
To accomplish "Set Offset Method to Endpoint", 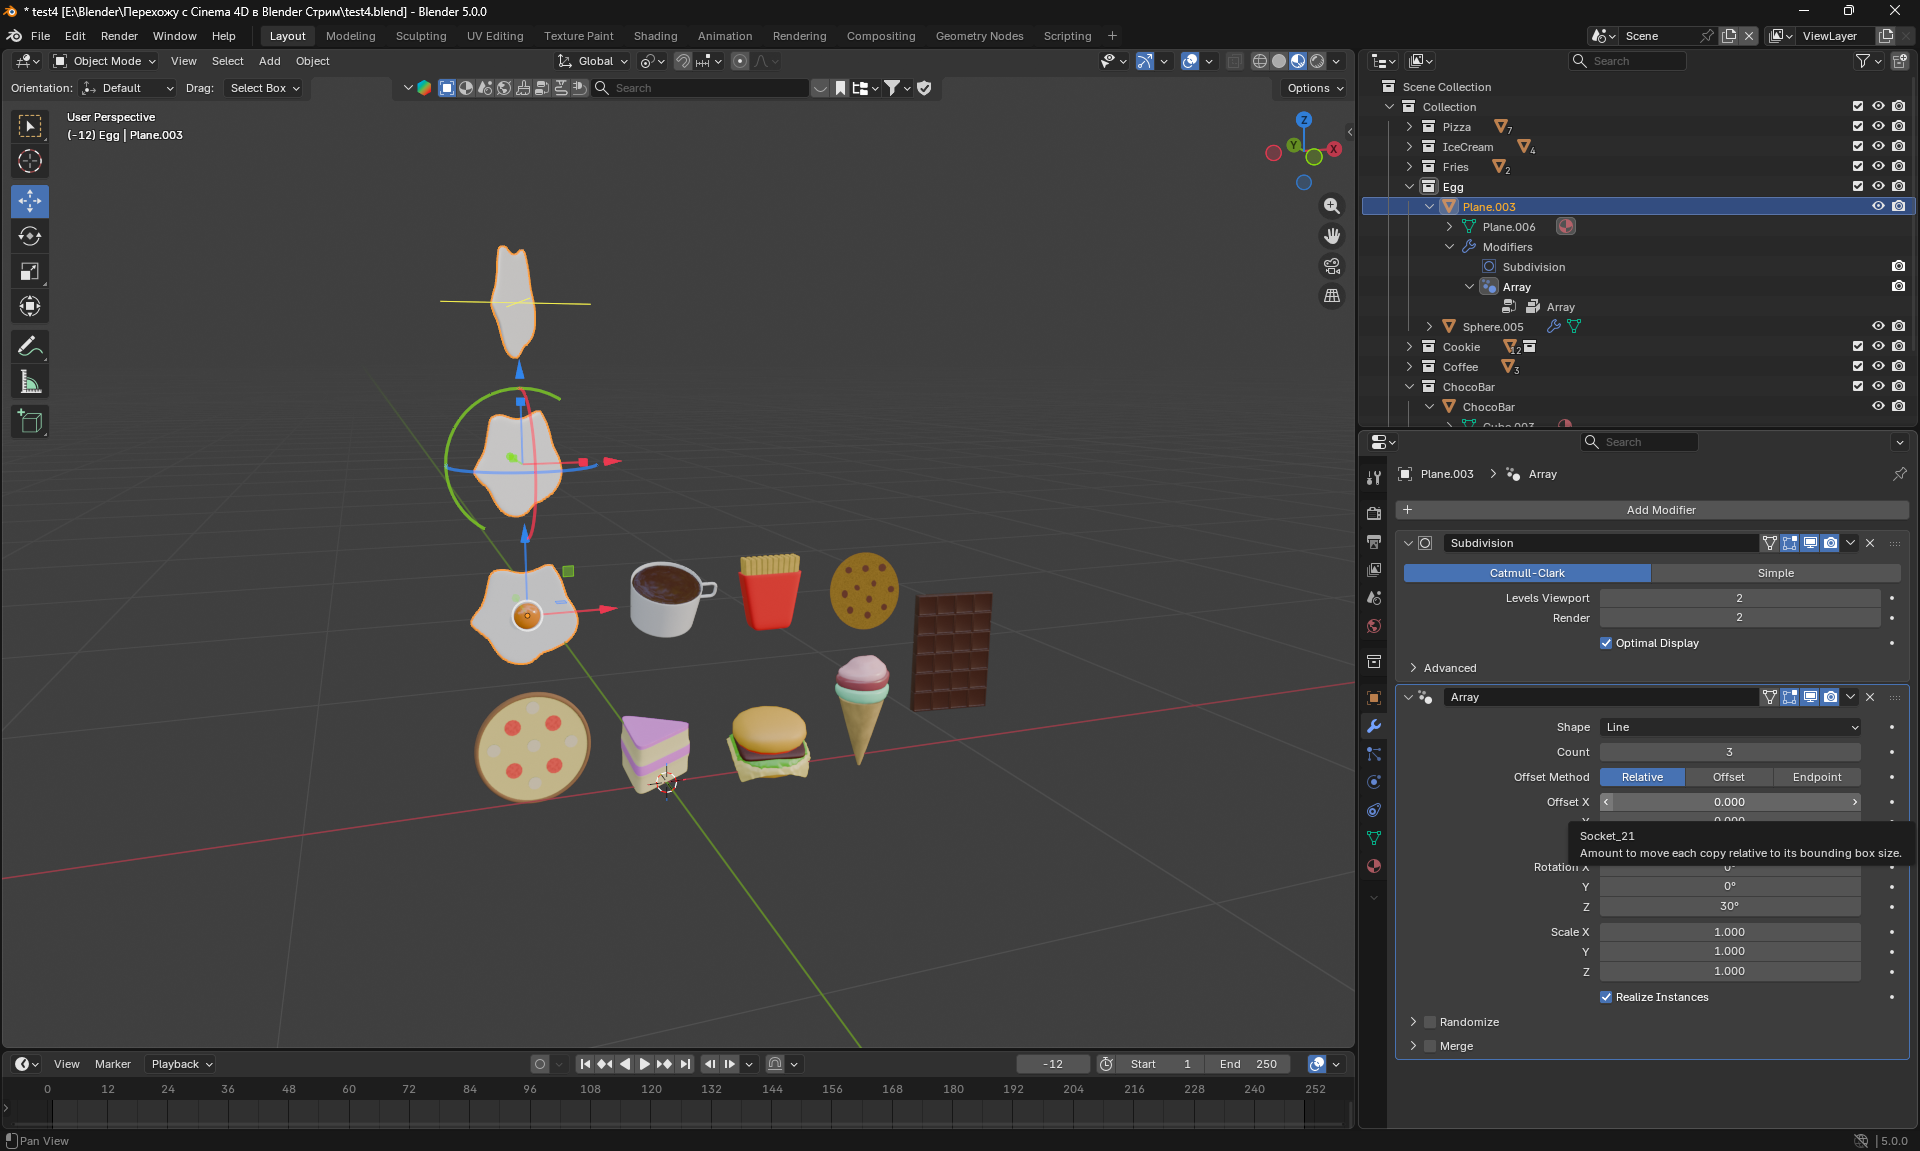I will click(x=1816, y=777).
